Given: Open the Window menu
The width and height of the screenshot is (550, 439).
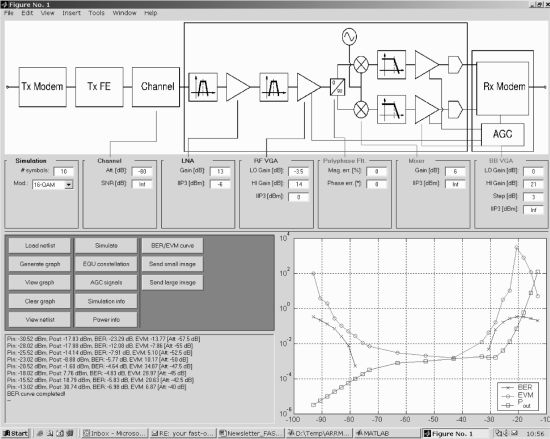Looking at the screenshot, I should [x=124, y=13].
